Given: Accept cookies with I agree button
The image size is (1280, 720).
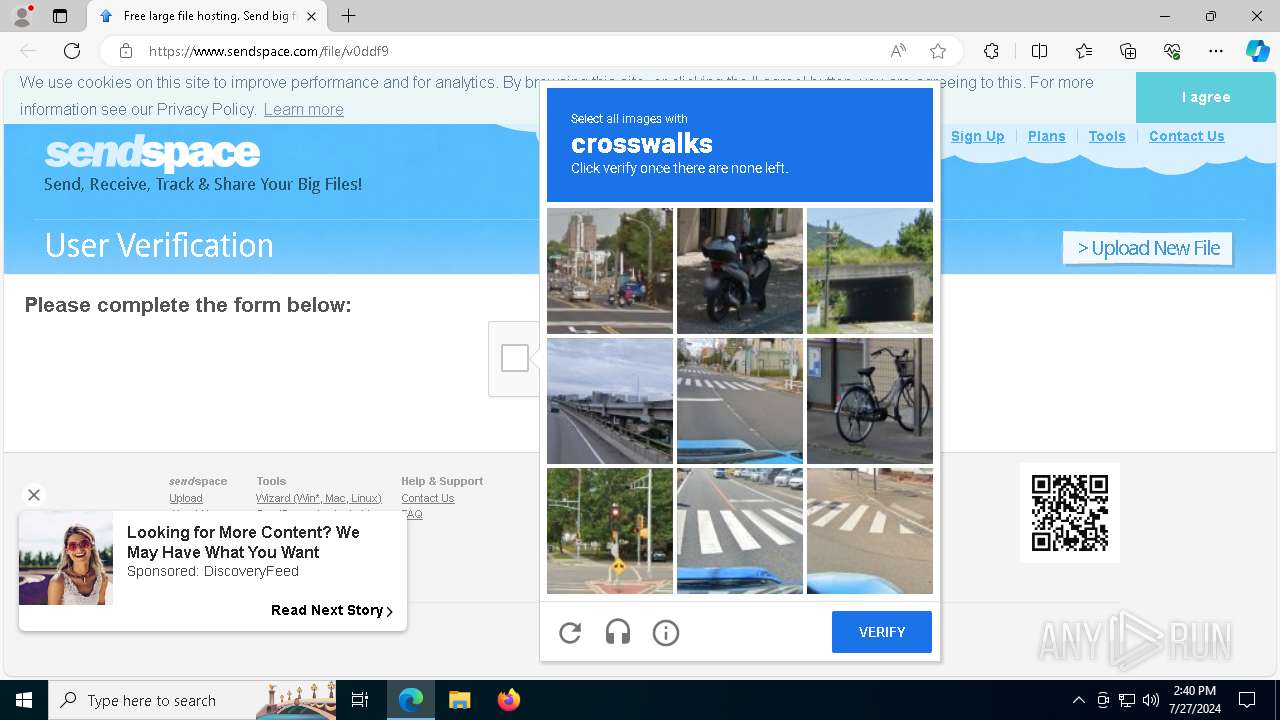Looking at the screenshot, I should tap(1206, 97).
